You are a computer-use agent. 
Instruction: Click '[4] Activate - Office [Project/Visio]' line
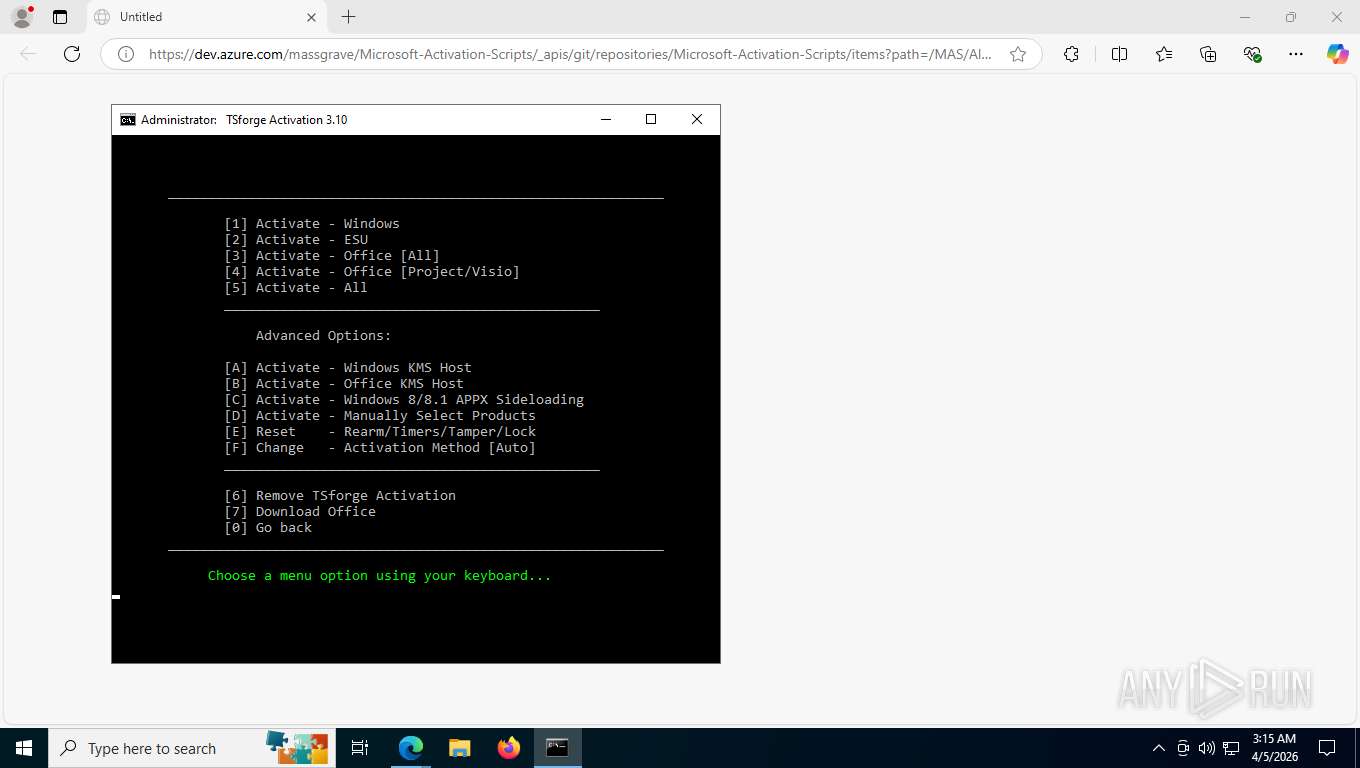pos(372,271)
